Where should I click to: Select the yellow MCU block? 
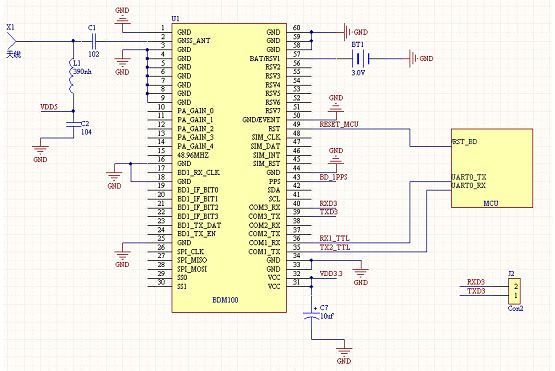click(492, 168)
